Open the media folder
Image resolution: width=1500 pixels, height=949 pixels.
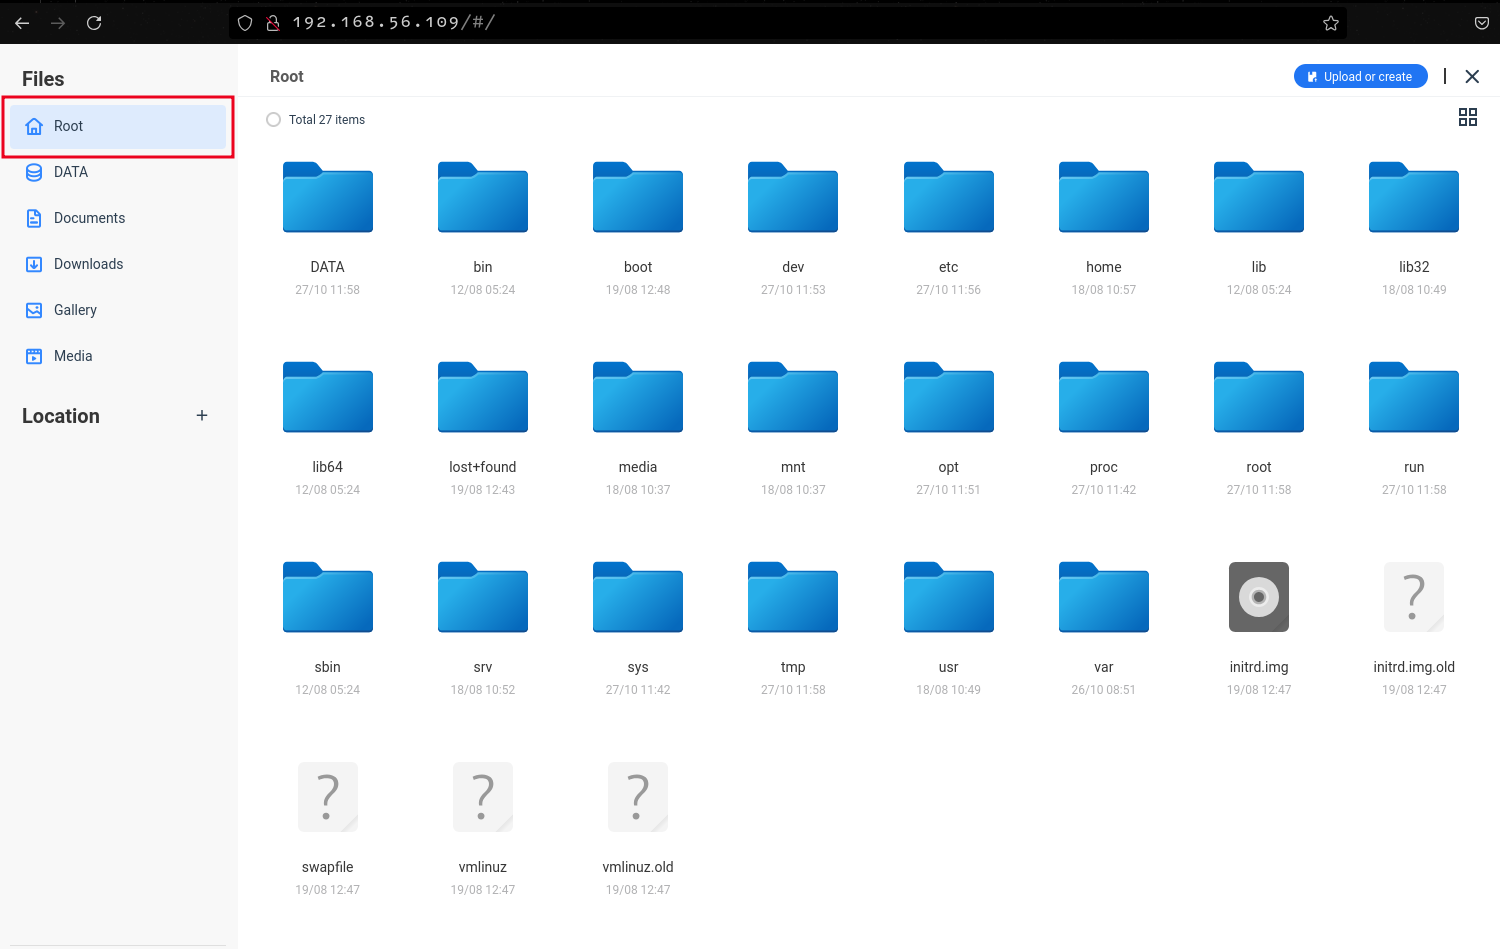click(x=638, y=397)
